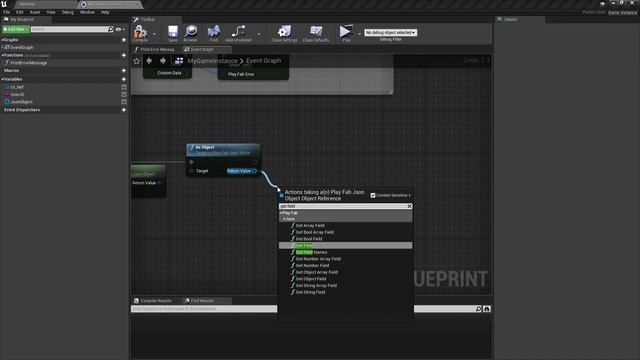Open the Asset menu
The width and height of the screenshot is (640, 360).
35,12
